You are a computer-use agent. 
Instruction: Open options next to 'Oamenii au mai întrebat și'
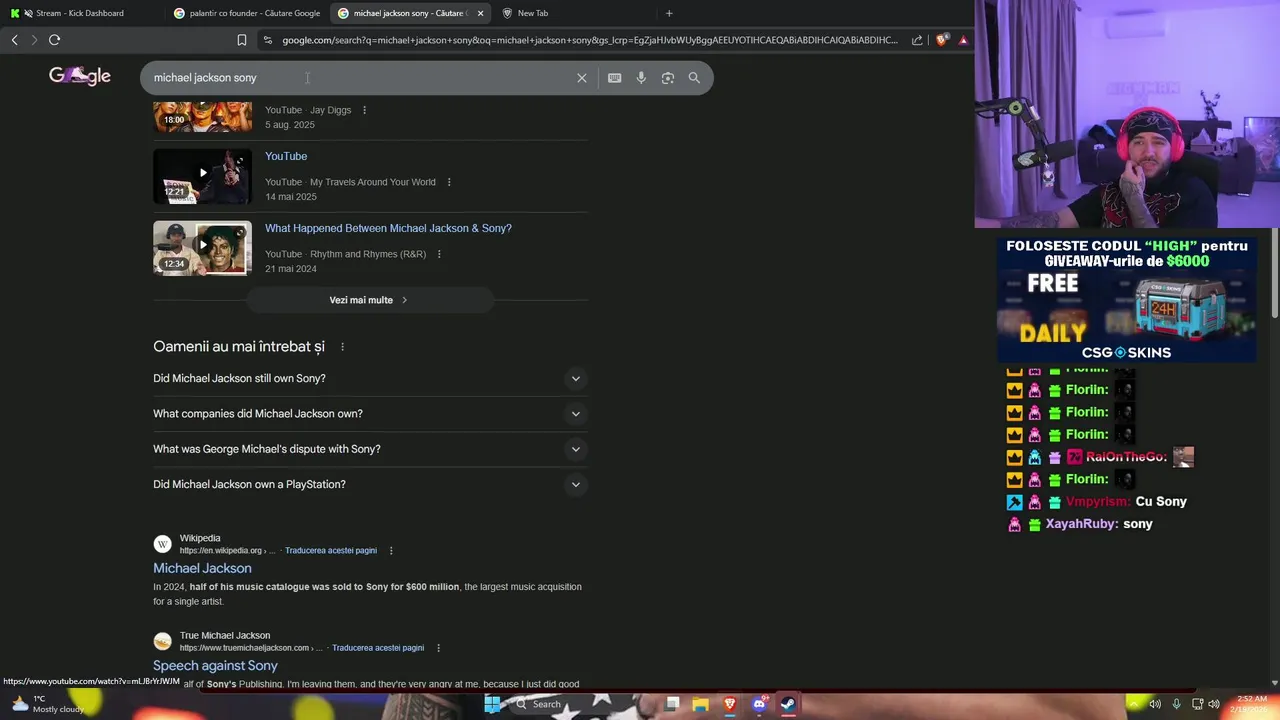click(x=342, y=347)
